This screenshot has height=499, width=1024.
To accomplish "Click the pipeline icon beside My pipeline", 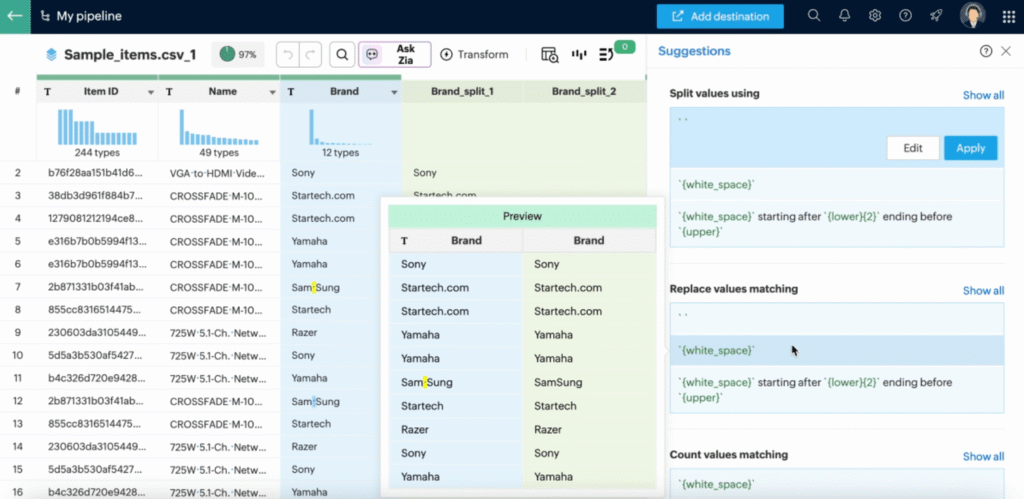I will [x=45, y=16].
